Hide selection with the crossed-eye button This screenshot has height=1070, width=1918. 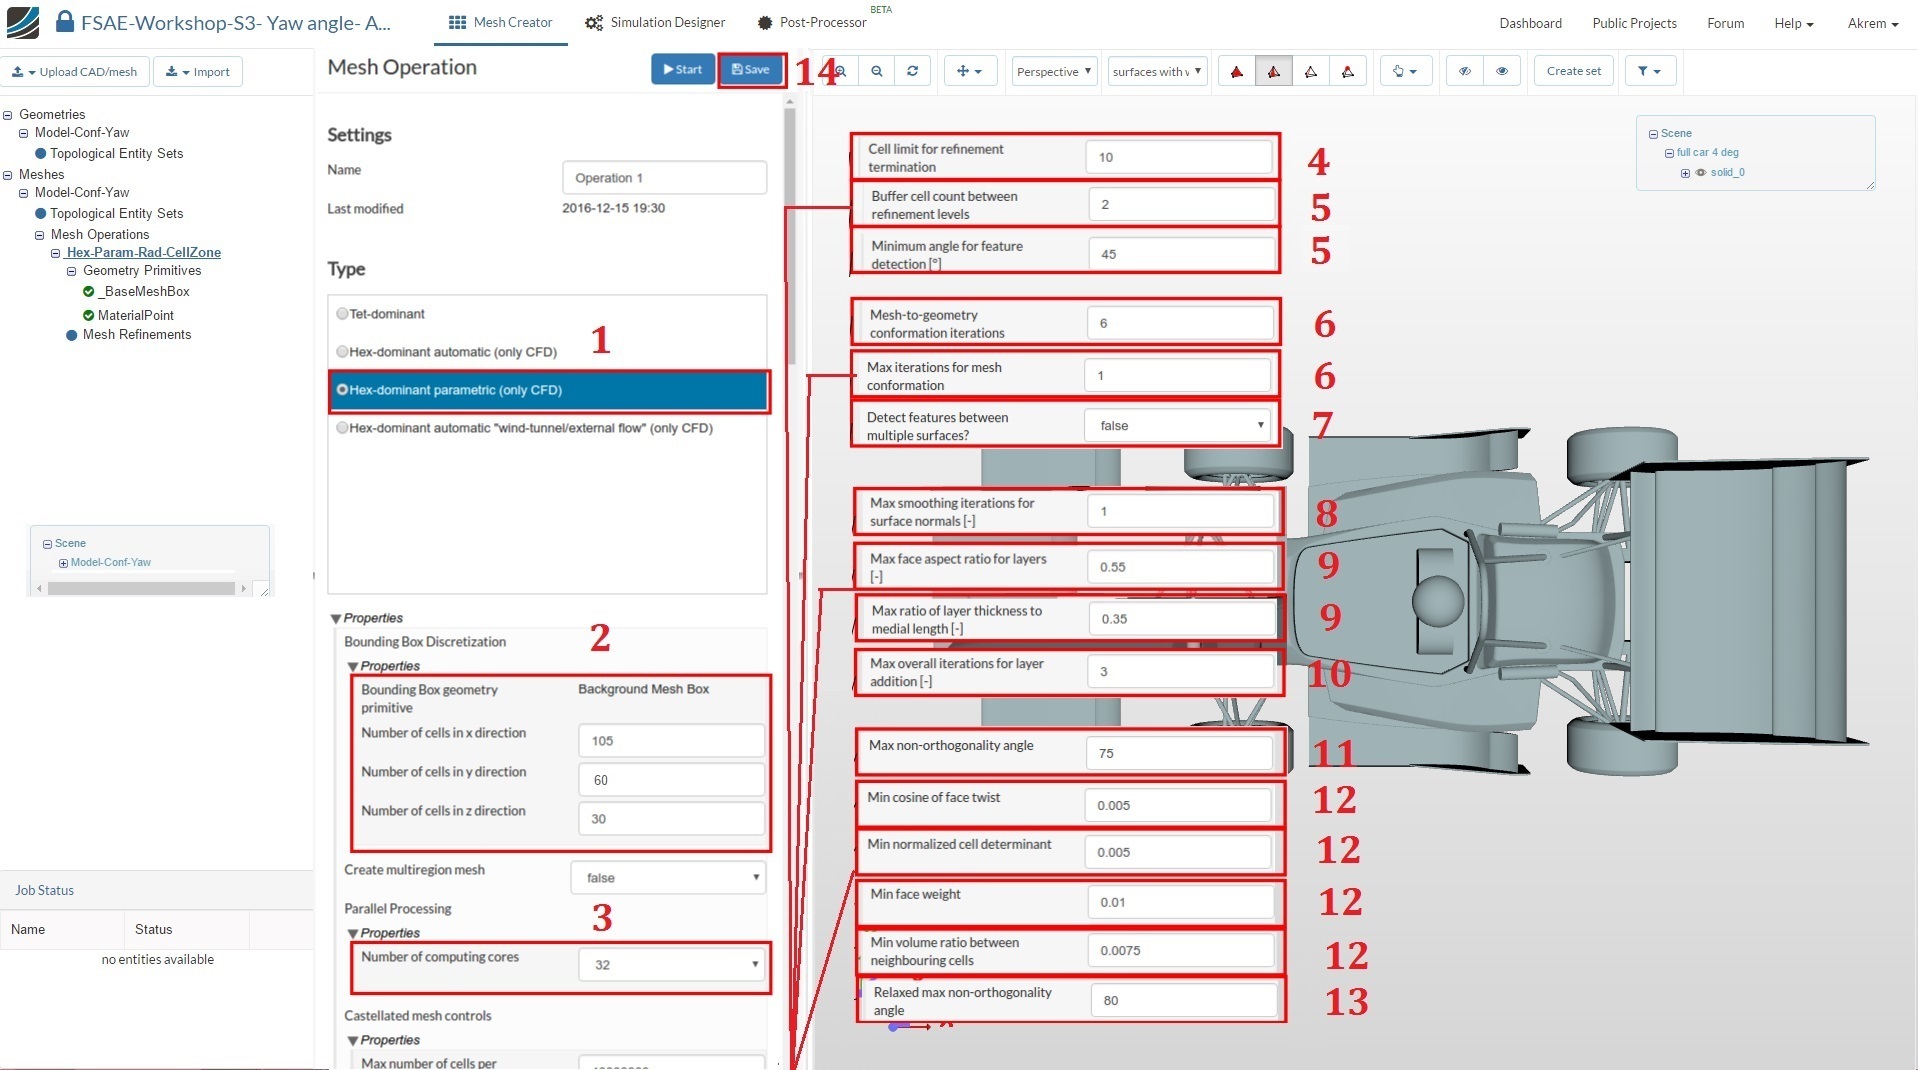[x=1465, y=71]
